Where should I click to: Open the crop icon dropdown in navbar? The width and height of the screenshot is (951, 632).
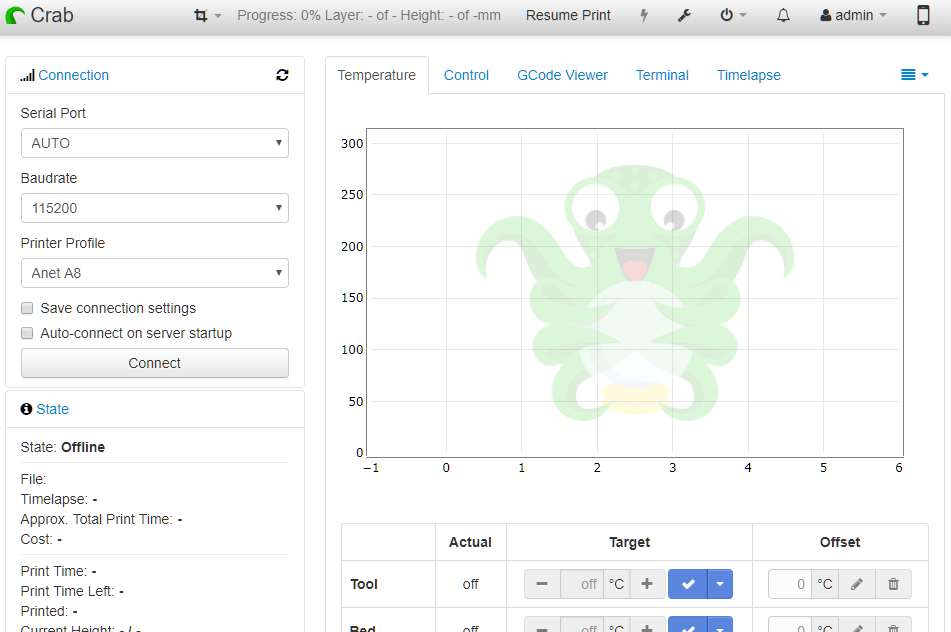point(207,15)
